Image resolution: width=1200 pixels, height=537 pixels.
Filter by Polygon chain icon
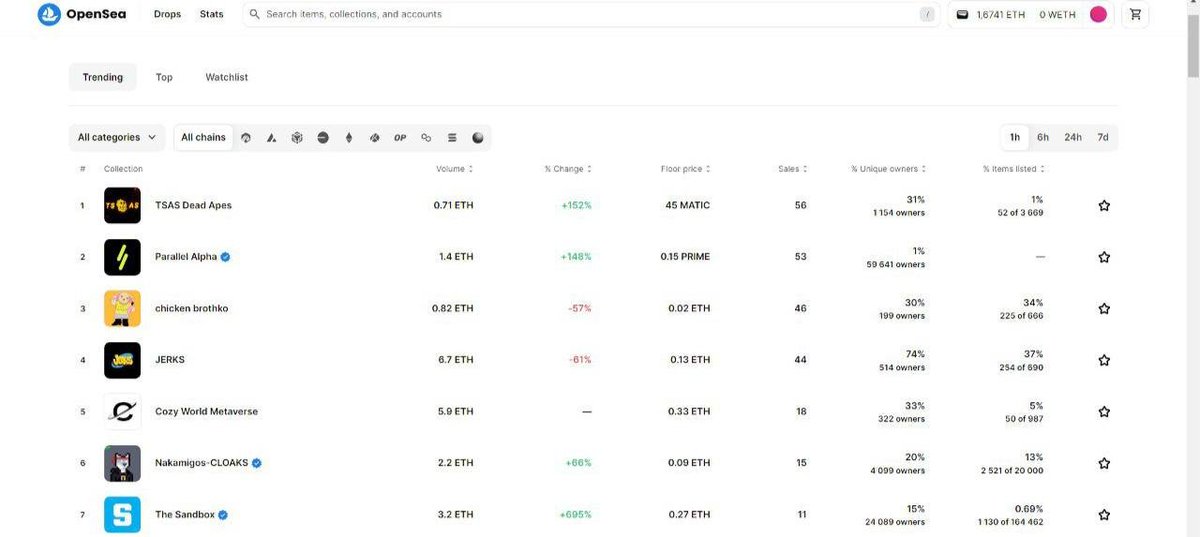tap(426, 137)
